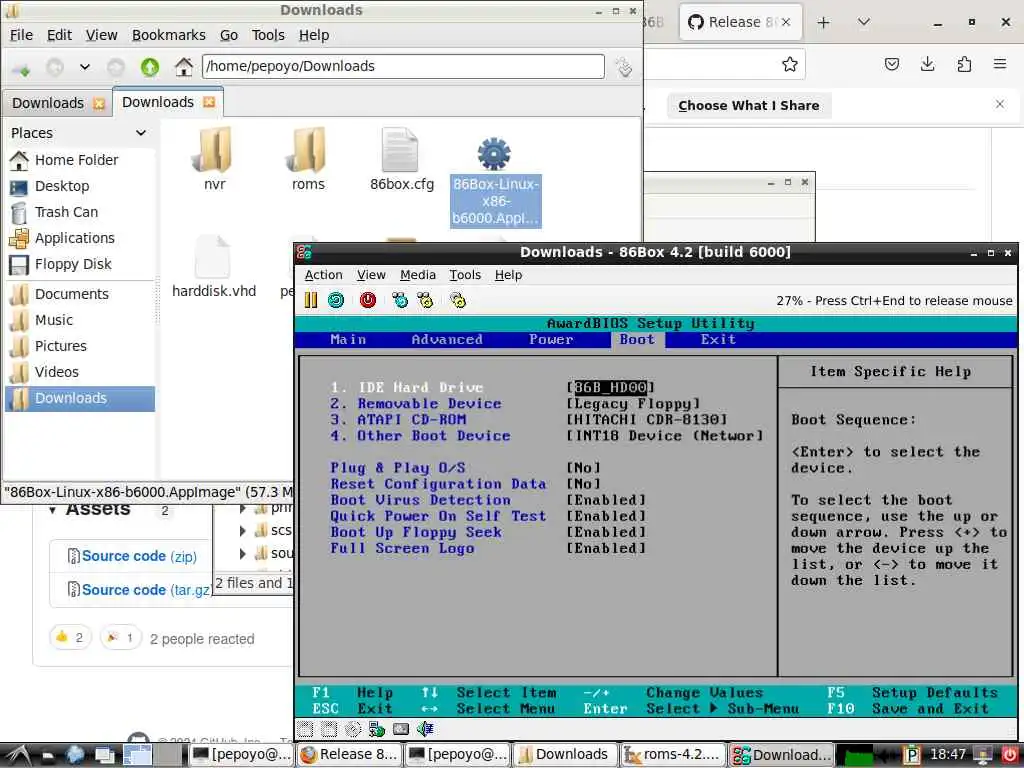Open Trash Can in the Places sidebar
This screenshot has height=768, width=1024.
pyautogui.click(x=80, y=212)
